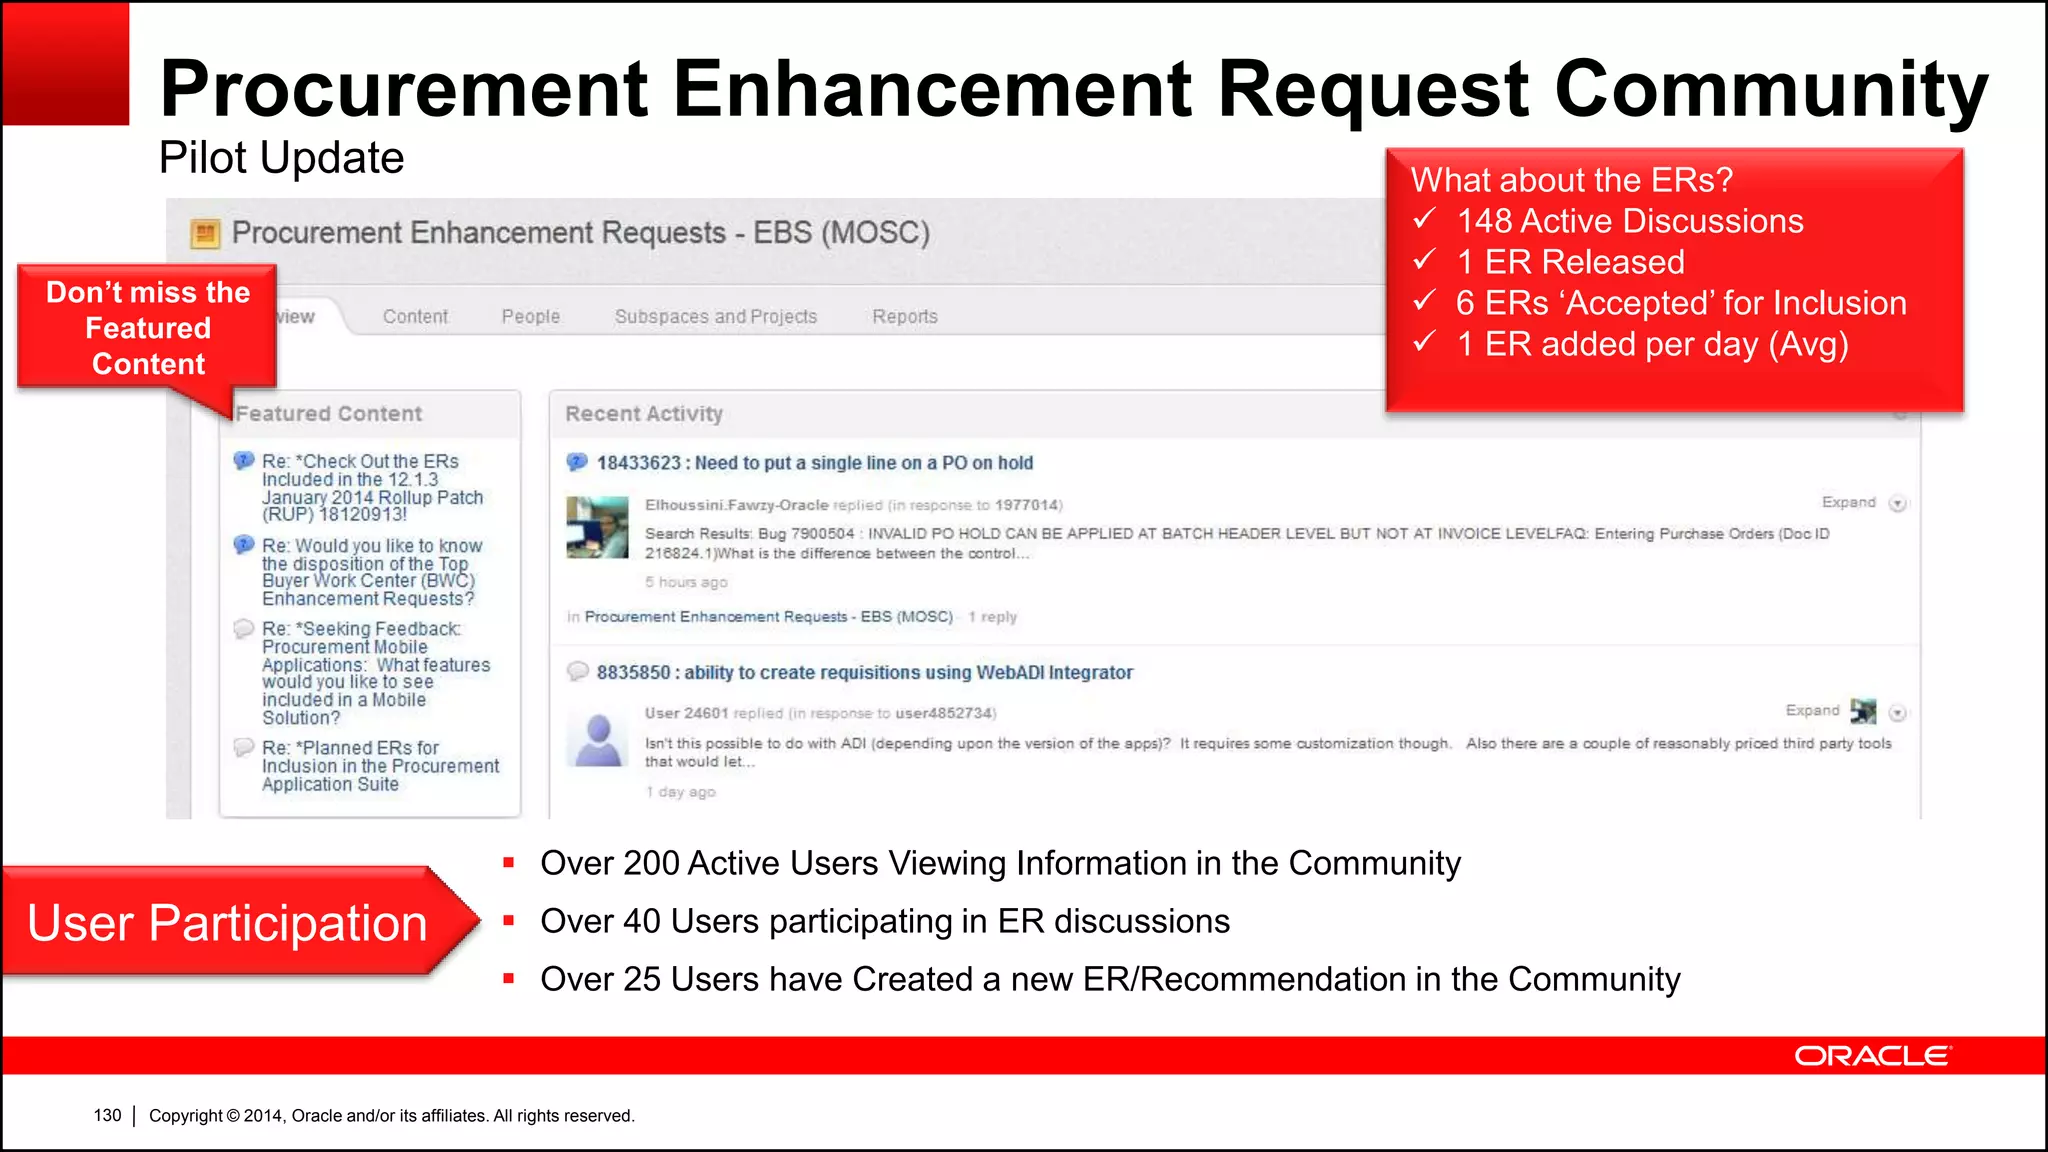Click the Oracle logo in footer bar

[x=1872, y=1056]
